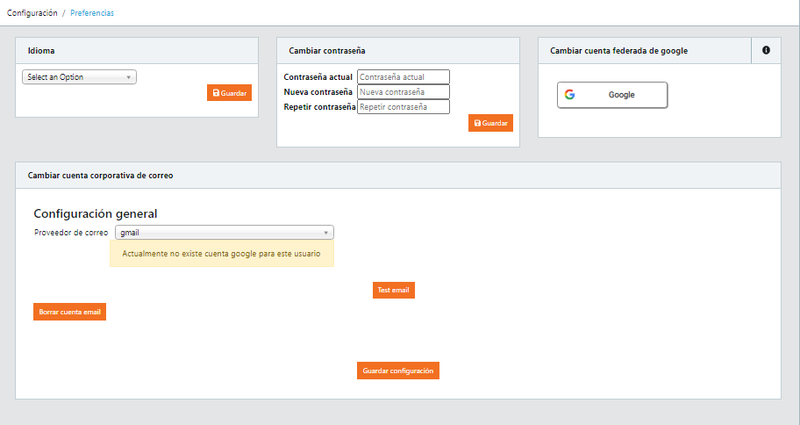Save the language with the Idioma Guardar button

coord(229,93)
